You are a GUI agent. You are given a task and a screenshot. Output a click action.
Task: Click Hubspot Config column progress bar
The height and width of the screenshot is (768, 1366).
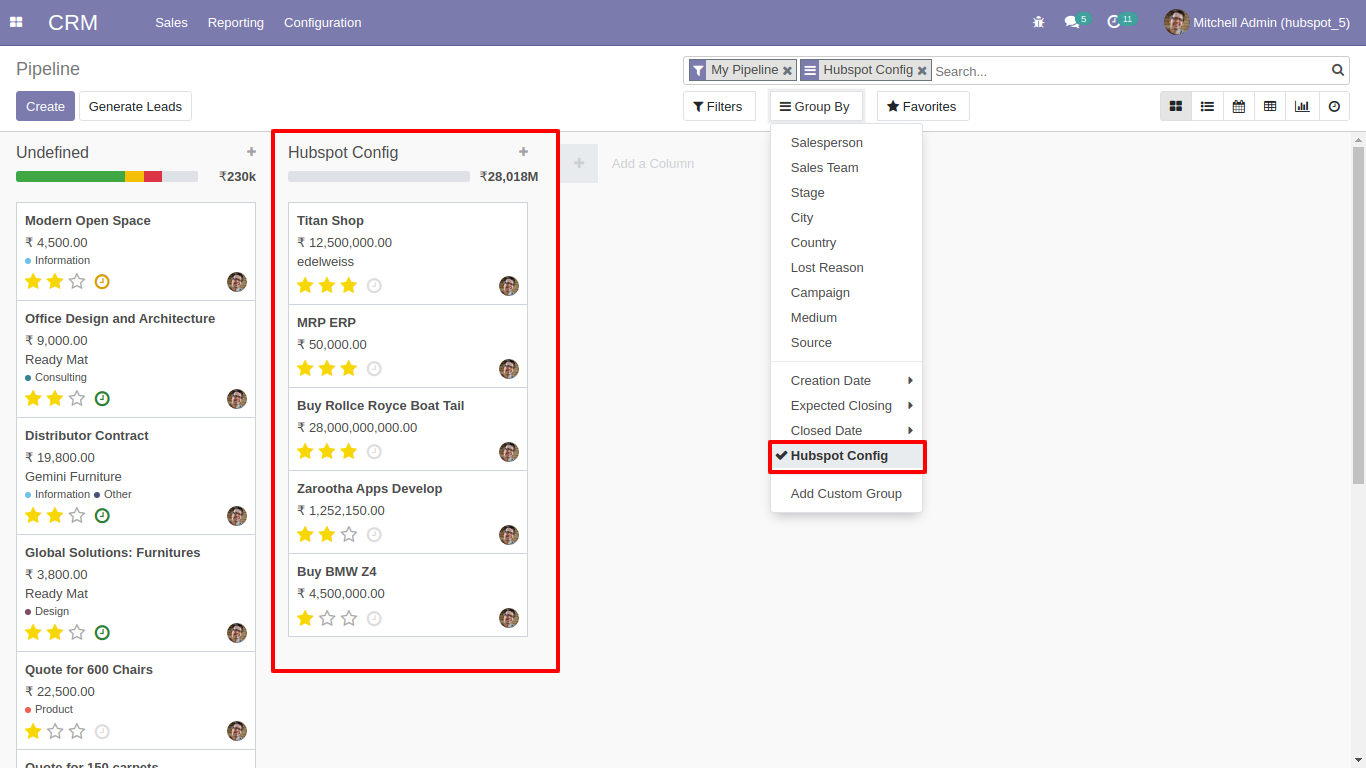point(379,176)
